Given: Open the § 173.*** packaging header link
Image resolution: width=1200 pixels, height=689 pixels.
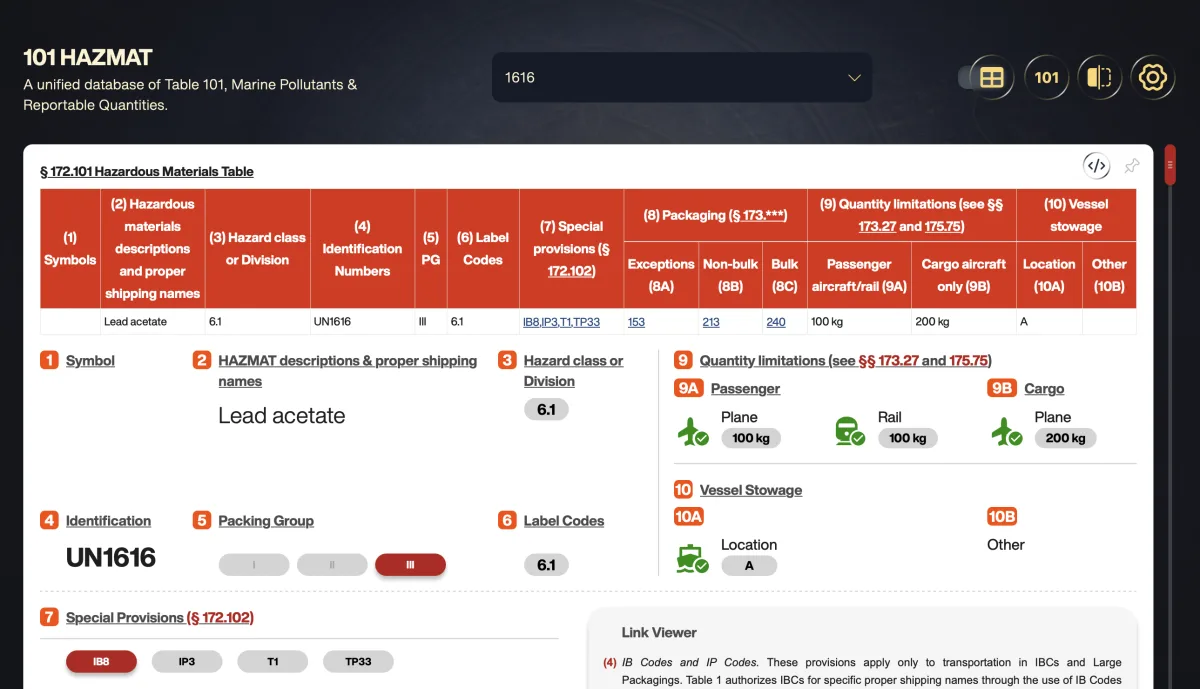Looking at the screenshot, I should [760, 215].
